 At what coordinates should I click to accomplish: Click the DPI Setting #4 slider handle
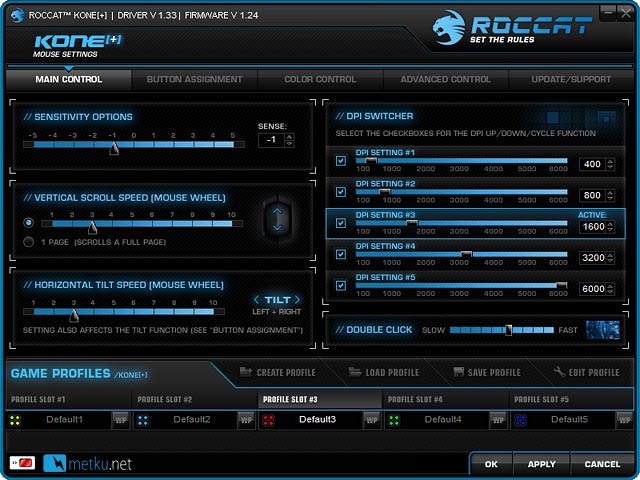point(466,254)
